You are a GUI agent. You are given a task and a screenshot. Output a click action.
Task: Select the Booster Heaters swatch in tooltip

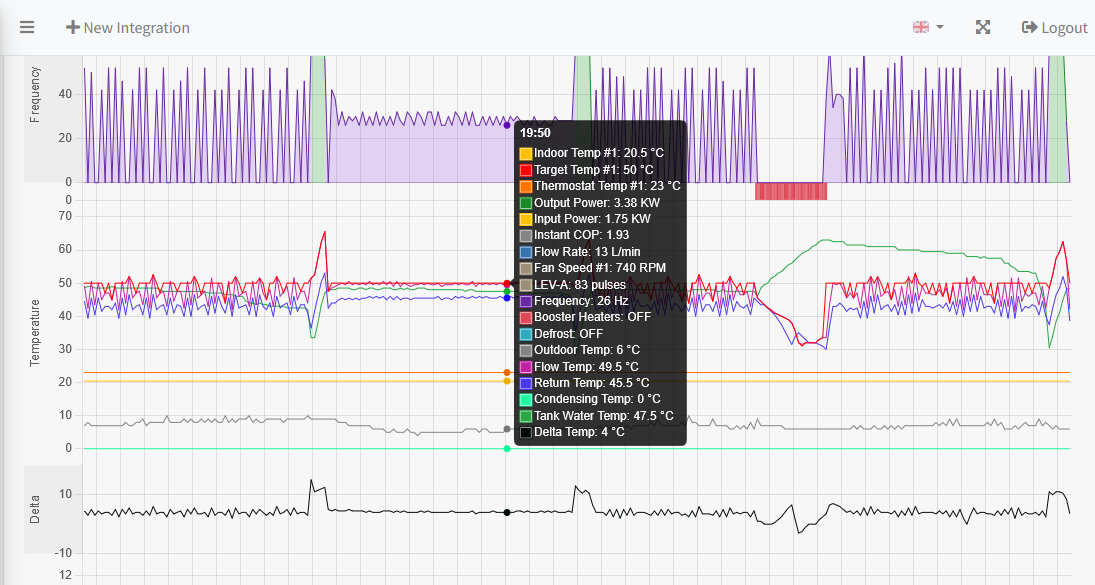coord(526,317)
